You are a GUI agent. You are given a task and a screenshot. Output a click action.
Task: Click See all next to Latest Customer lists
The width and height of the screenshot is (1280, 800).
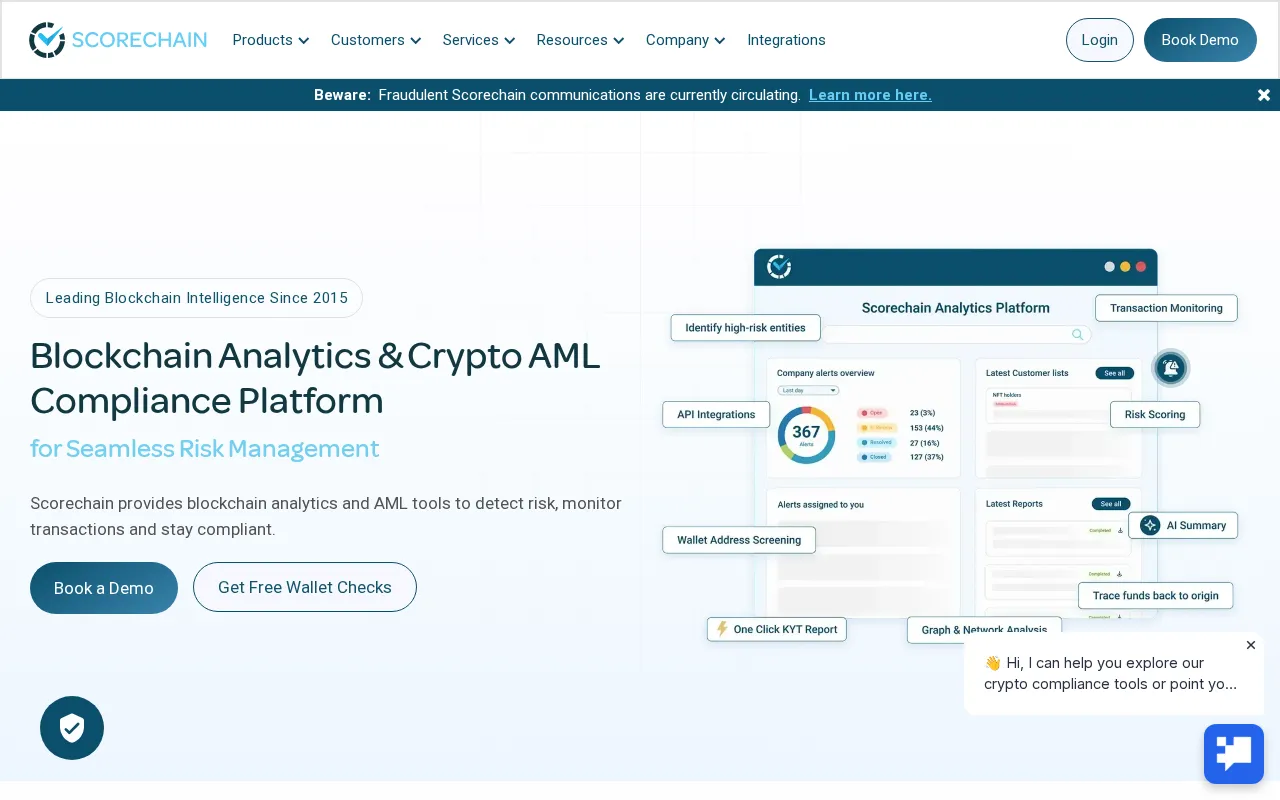pos(1115,373)
